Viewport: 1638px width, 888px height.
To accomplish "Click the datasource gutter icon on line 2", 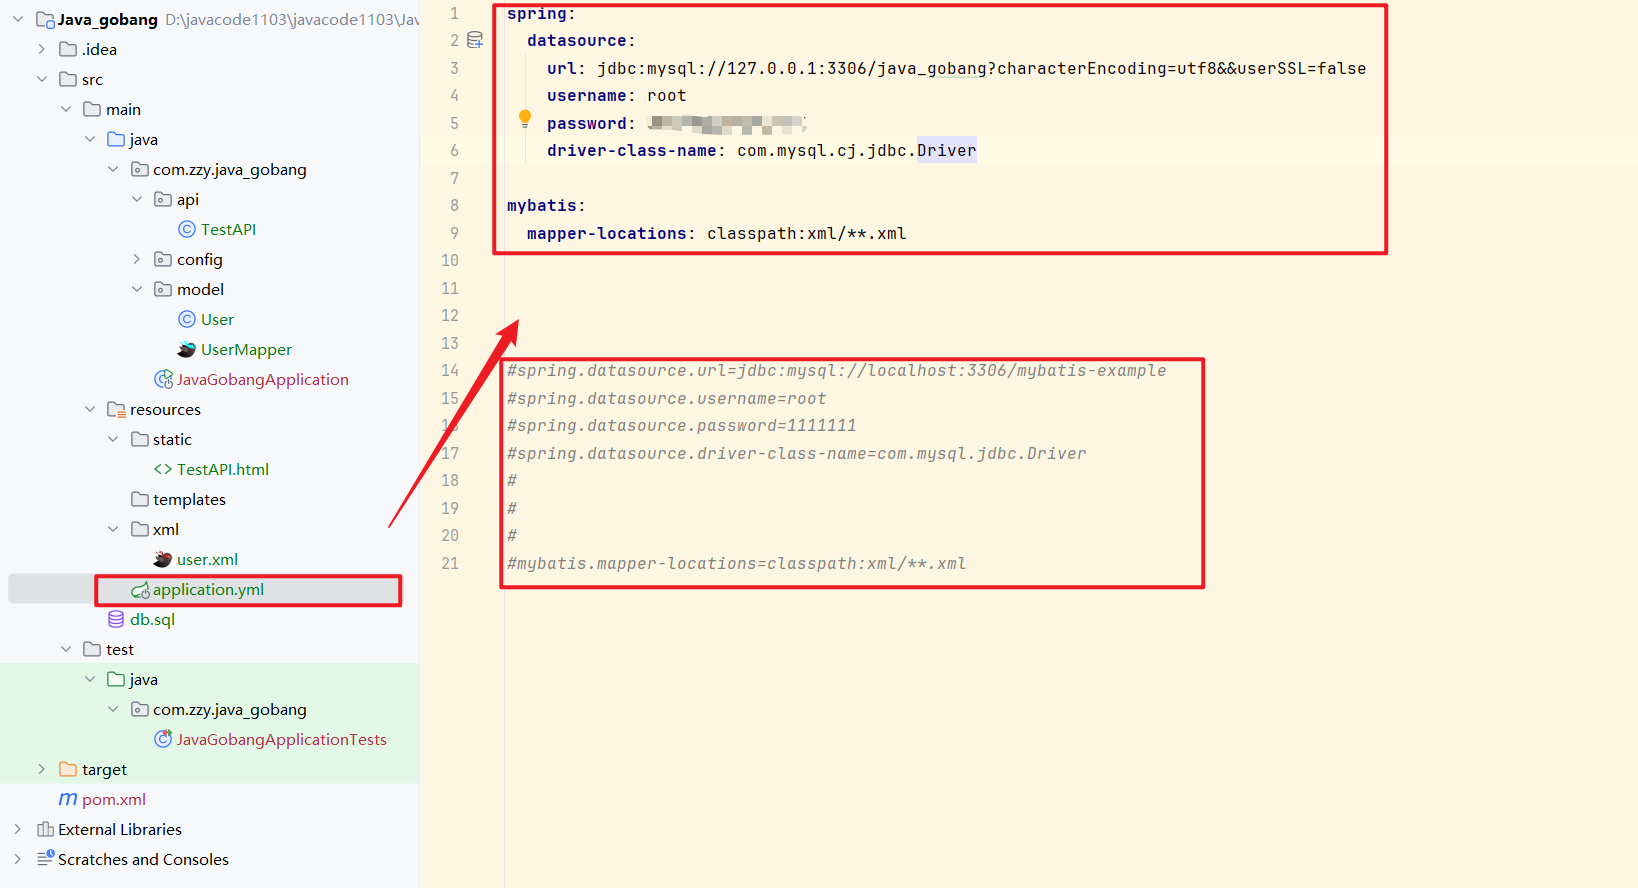I will coord(475,40).
